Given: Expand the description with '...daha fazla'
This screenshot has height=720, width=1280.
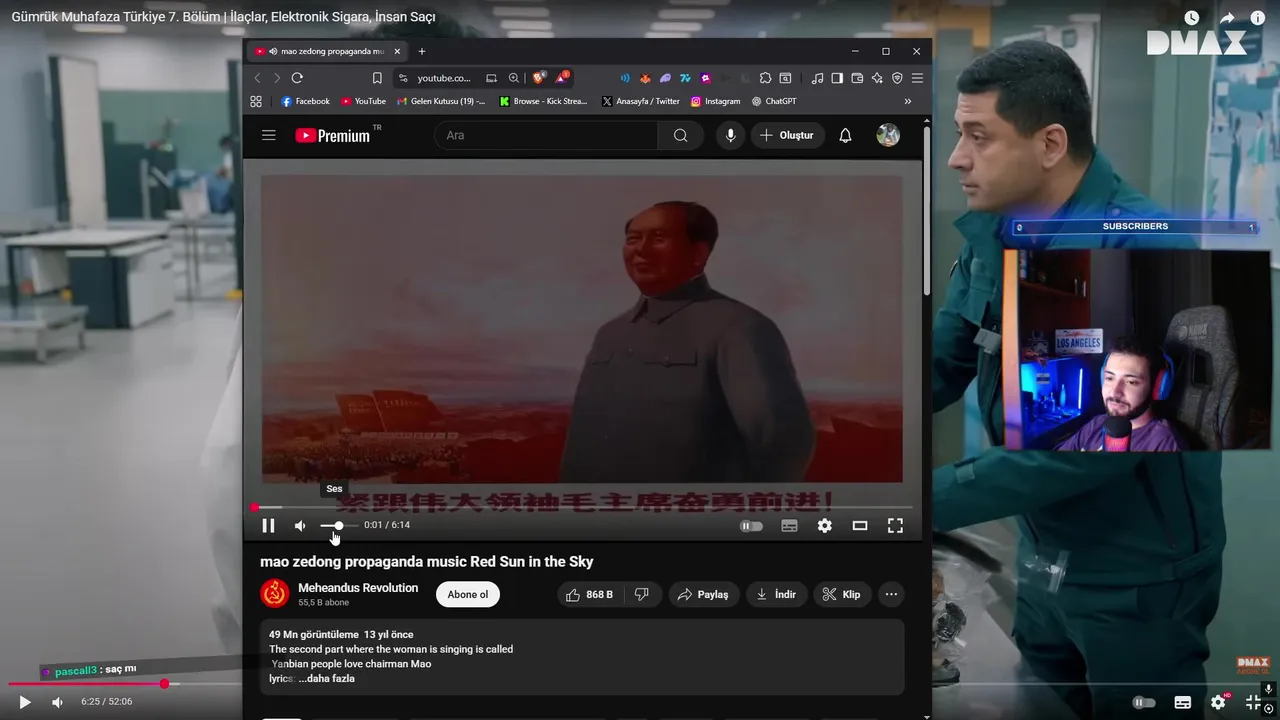Looking at the screenshot, I should (x=326, y=678).
